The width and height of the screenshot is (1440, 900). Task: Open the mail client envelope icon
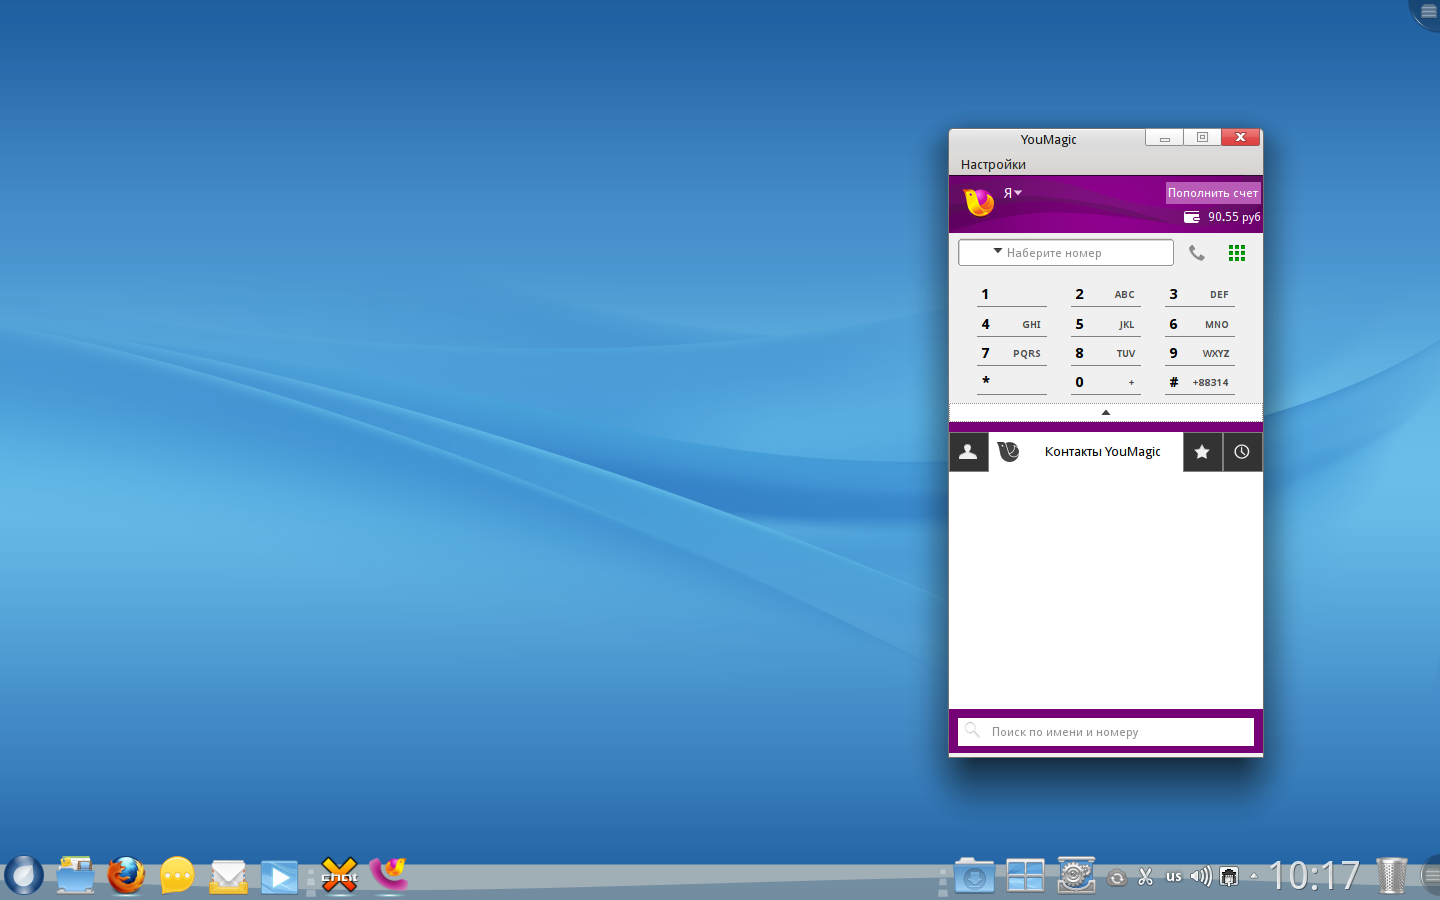coord(228,877)
